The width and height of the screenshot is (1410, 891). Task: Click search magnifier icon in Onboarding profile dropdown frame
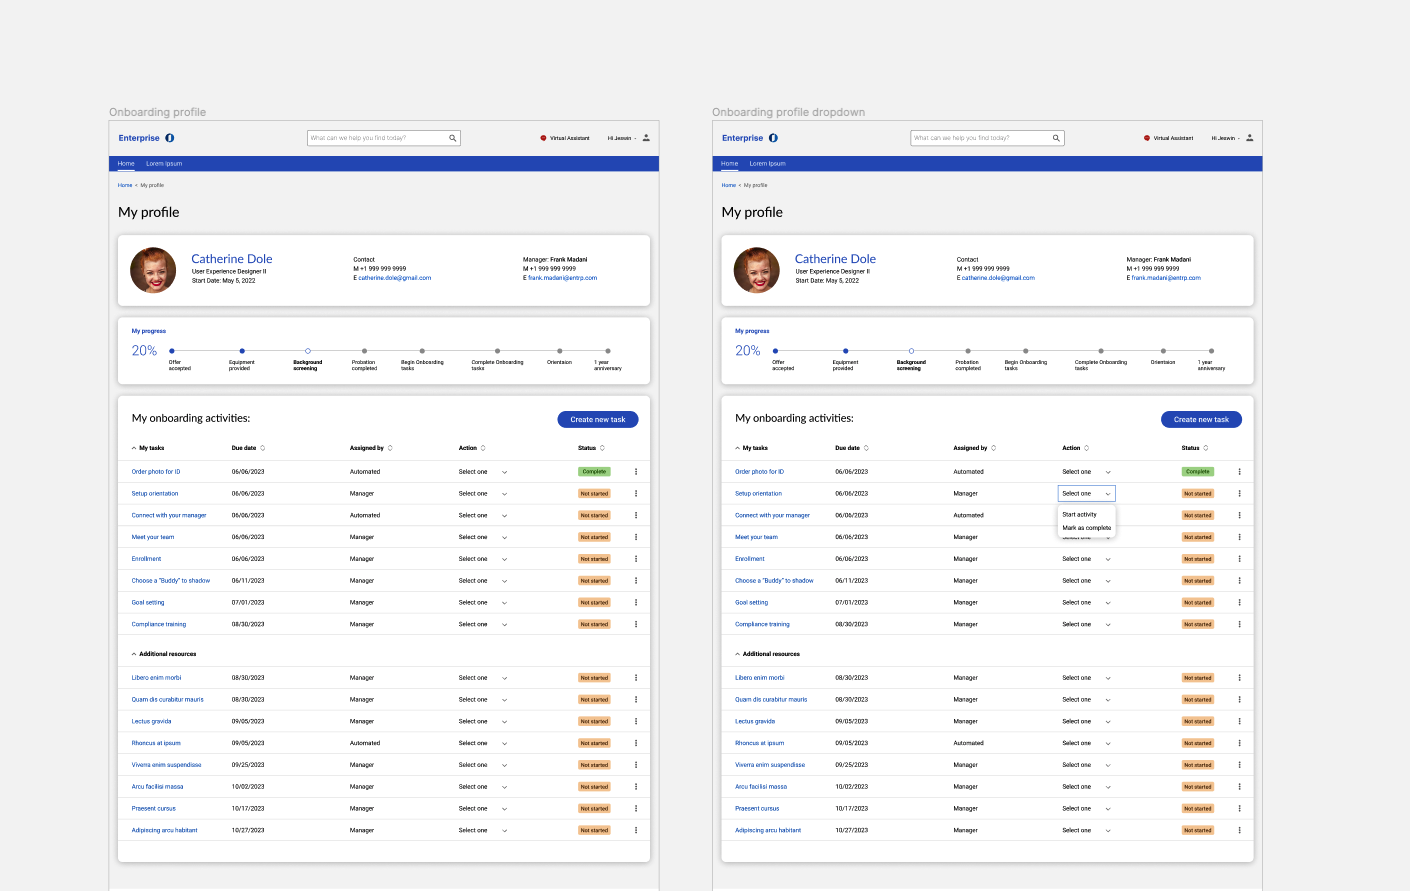point(1056,138)
